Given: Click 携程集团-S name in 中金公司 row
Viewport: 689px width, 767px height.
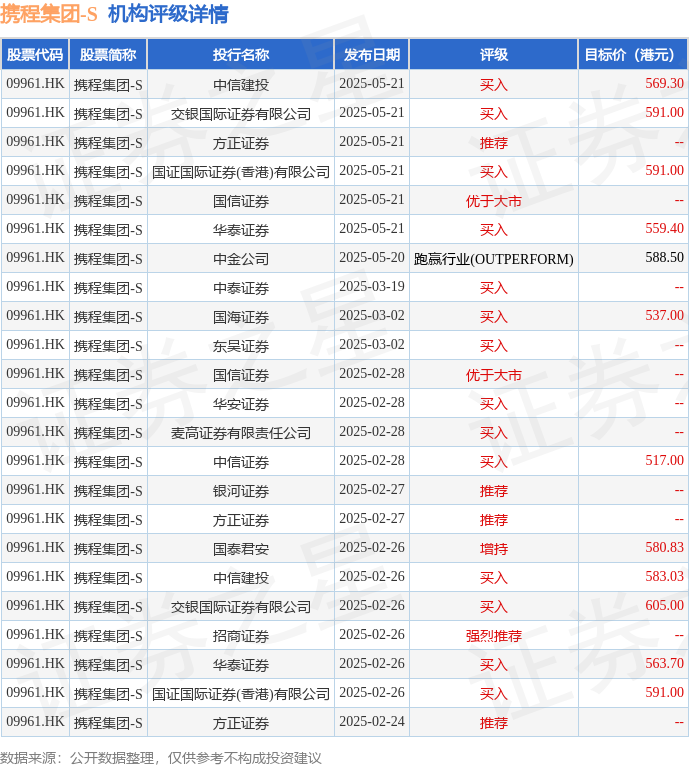Looking at the screenshot, I should coord(108,259).
